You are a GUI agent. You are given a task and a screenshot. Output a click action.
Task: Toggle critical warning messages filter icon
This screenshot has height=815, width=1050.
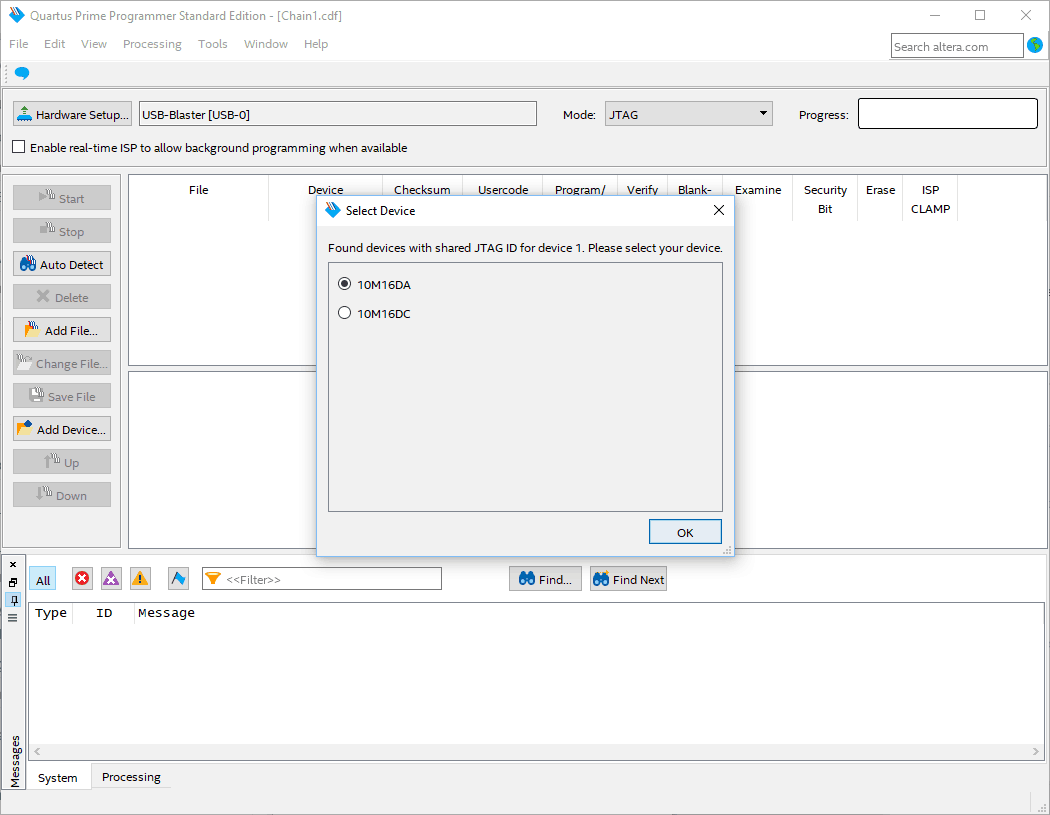coord(111,579)
